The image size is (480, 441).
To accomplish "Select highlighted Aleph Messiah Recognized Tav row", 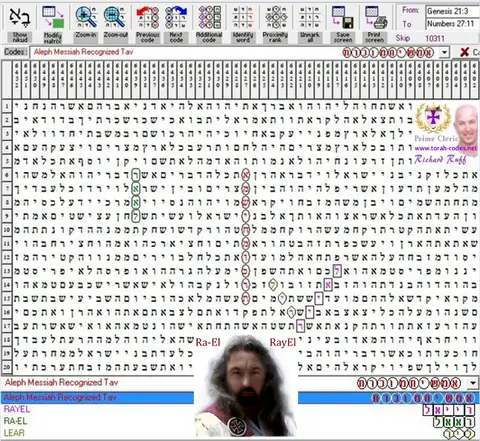I will [x=240, y=398].
